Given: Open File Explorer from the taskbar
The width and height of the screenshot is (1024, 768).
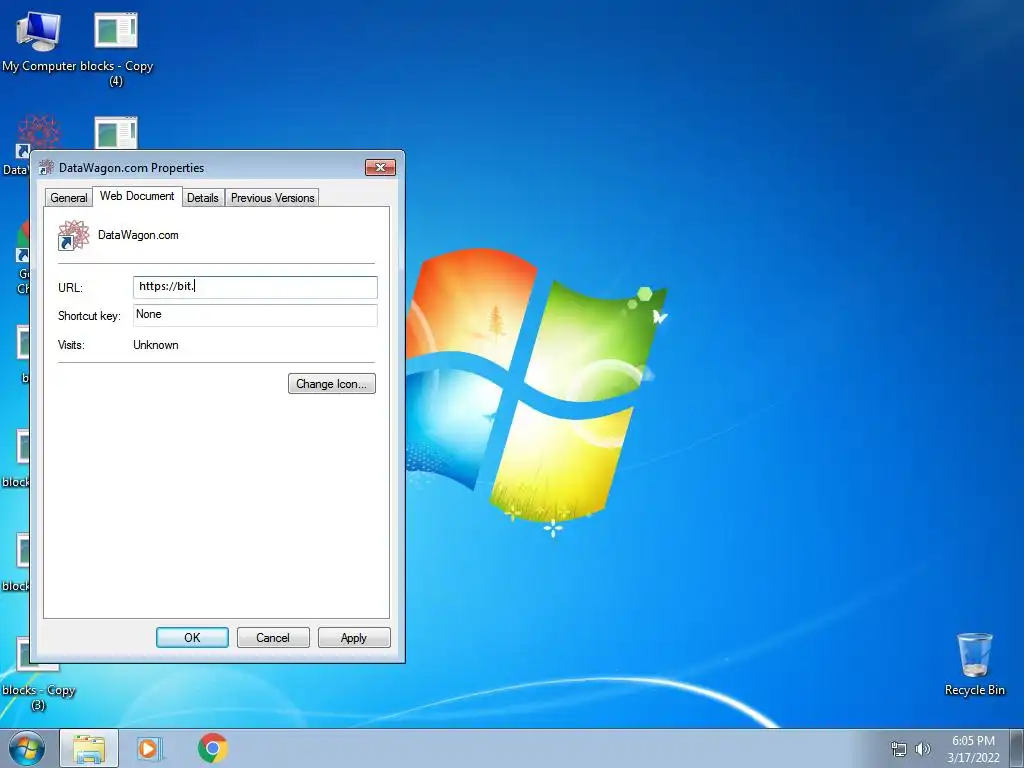Looking at the screenshot, I should [89, 748].
